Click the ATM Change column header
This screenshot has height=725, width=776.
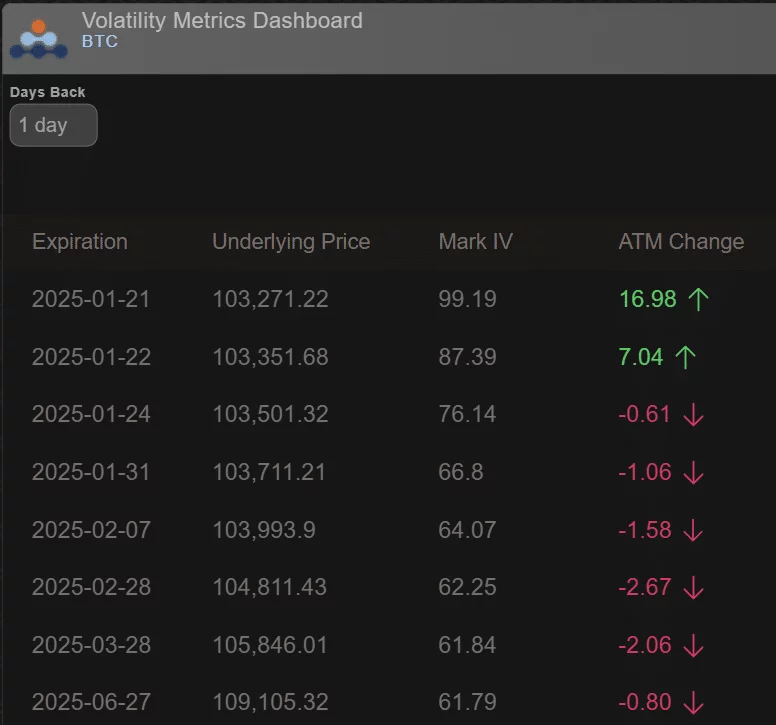click(x=681, y=242)
